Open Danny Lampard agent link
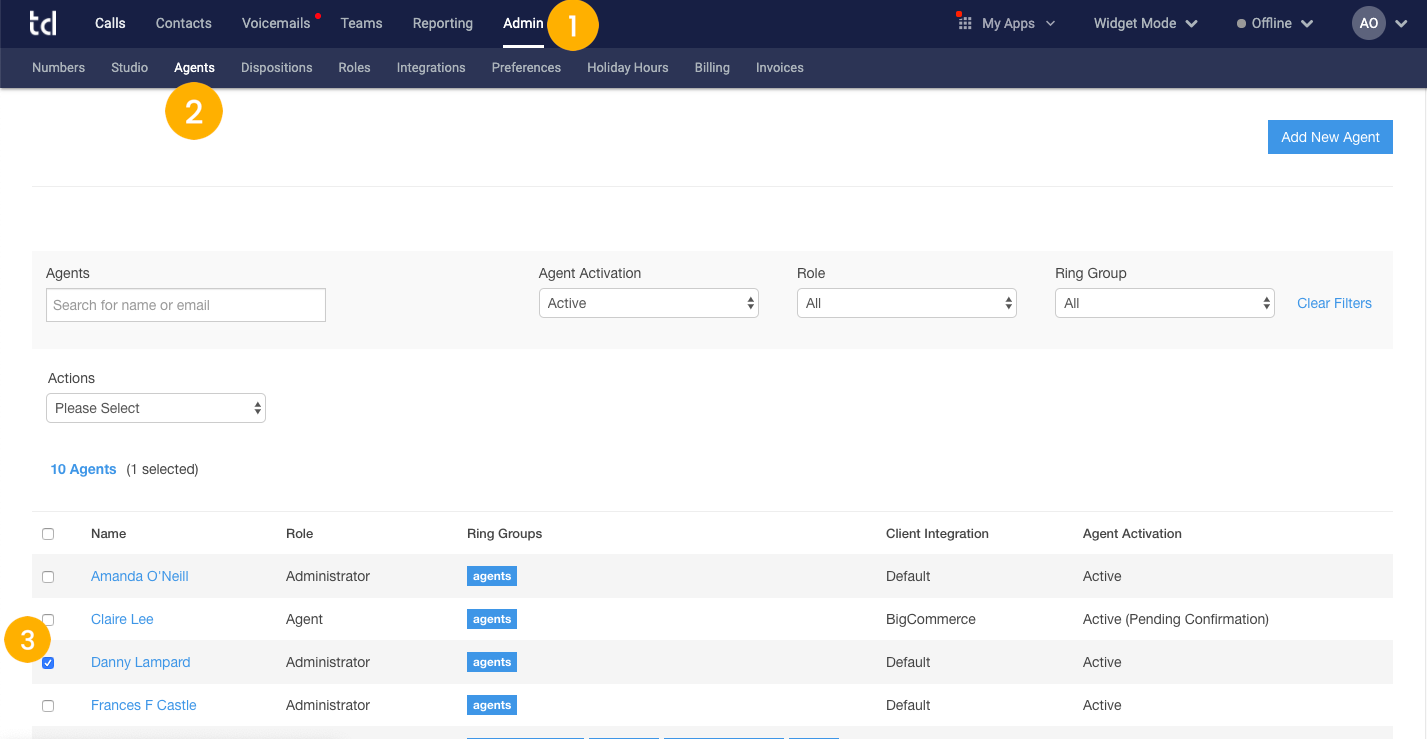The image size is (1427, 739). coord(140,662)
